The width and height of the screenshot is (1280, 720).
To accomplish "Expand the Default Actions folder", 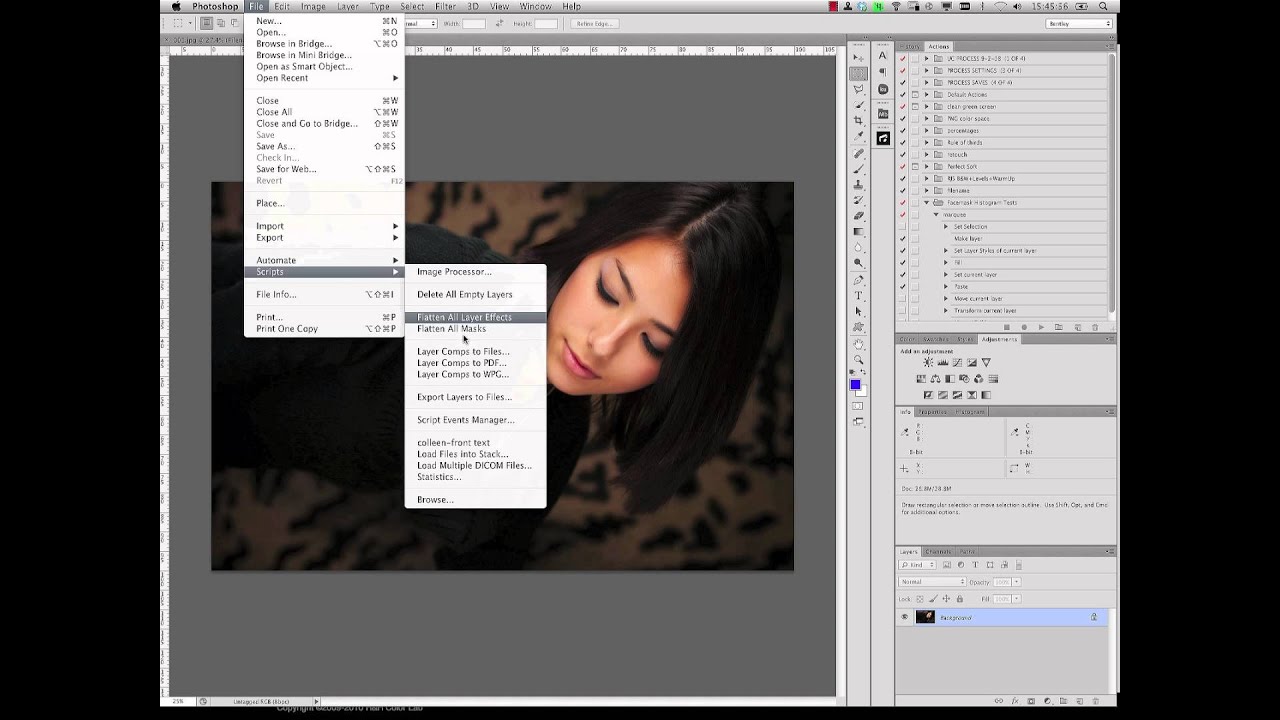I will [927, 94].
